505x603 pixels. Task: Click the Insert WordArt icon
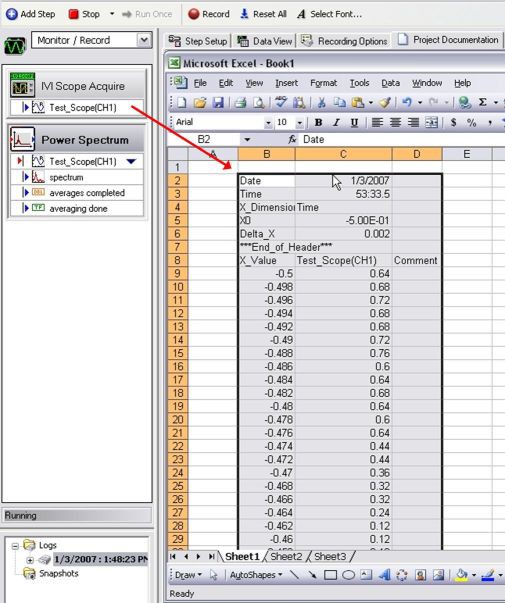[x=384, y=575]
